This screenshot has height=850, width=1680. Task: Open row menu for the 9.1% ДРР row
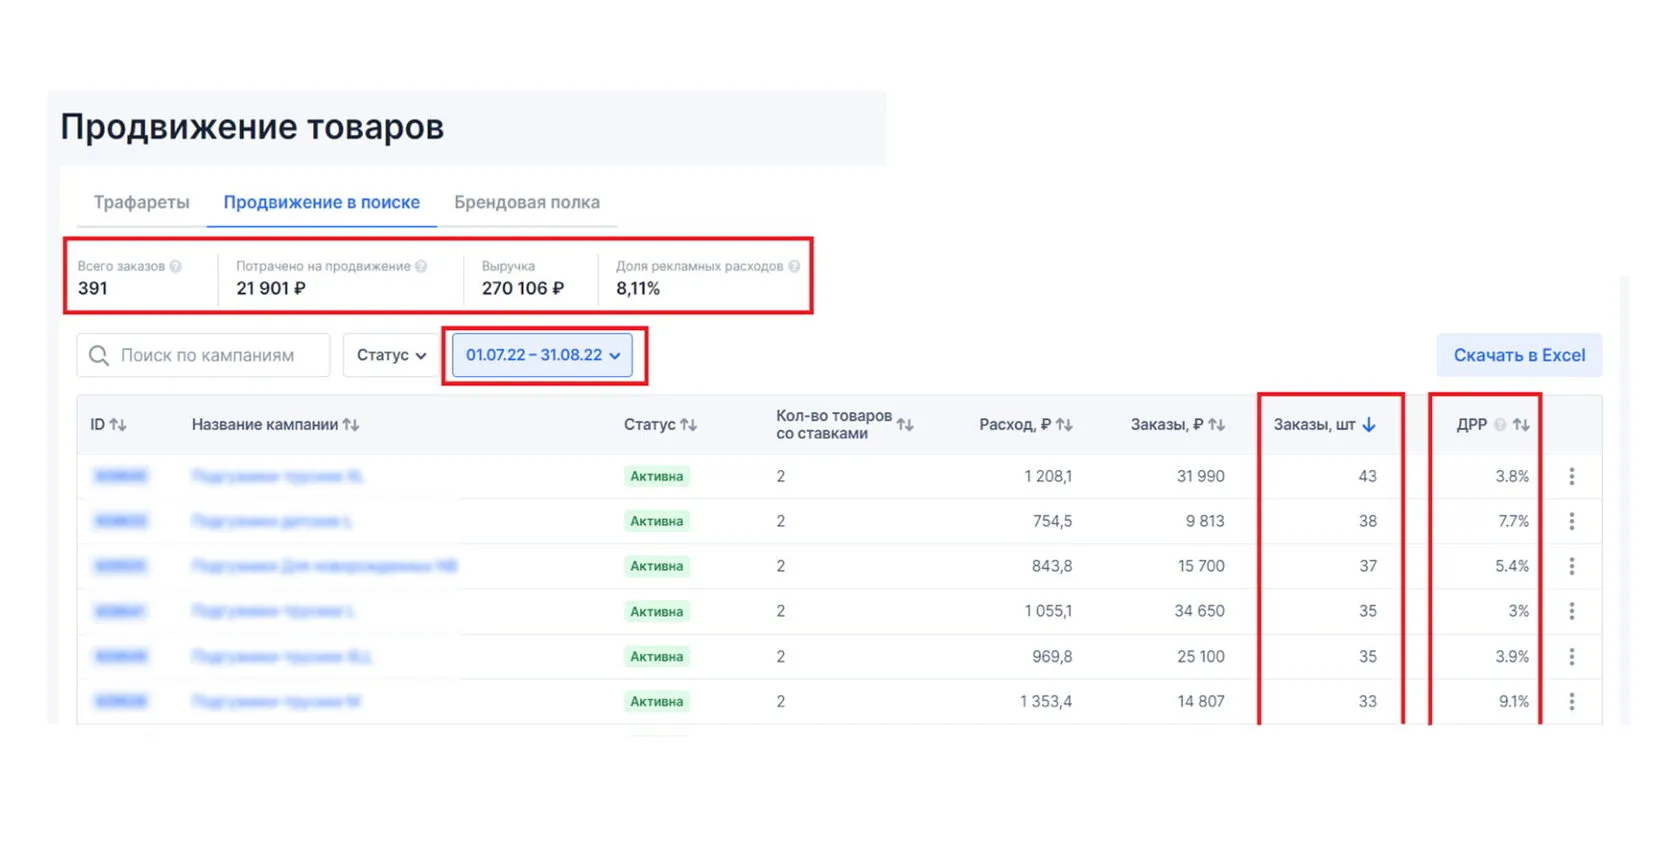pyautogui.click(x=1572, y=701)
